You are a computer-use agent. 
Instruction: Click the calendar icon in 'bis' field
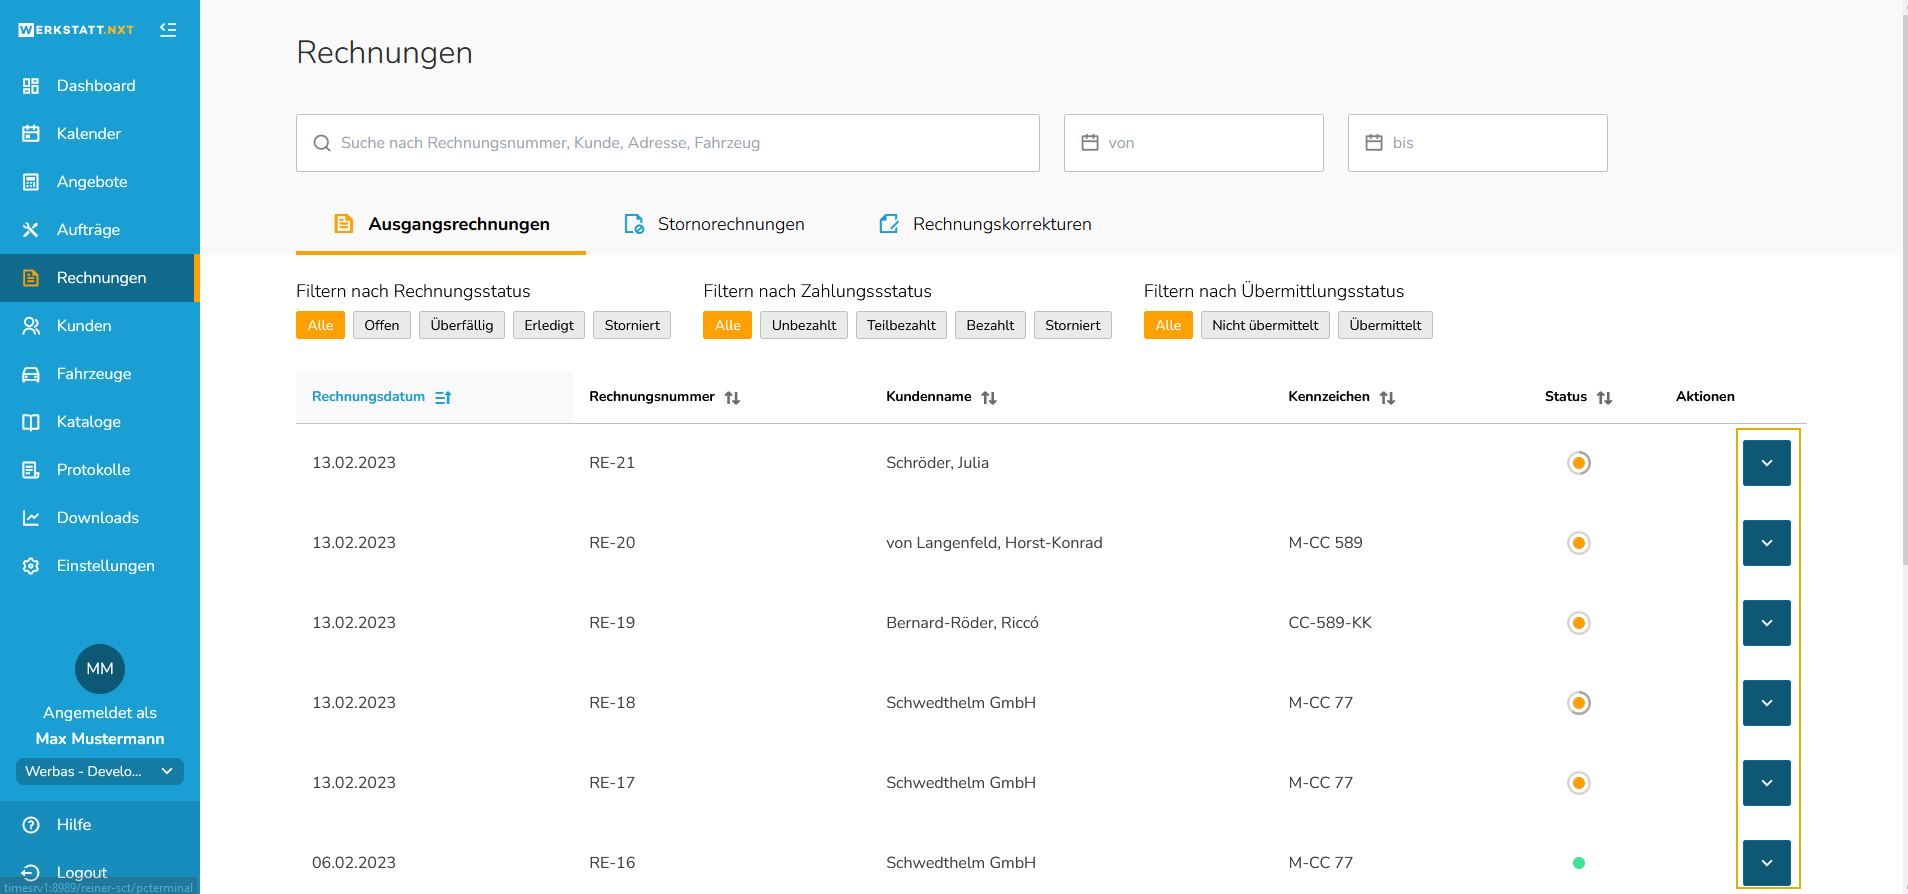click(1374, 143)
